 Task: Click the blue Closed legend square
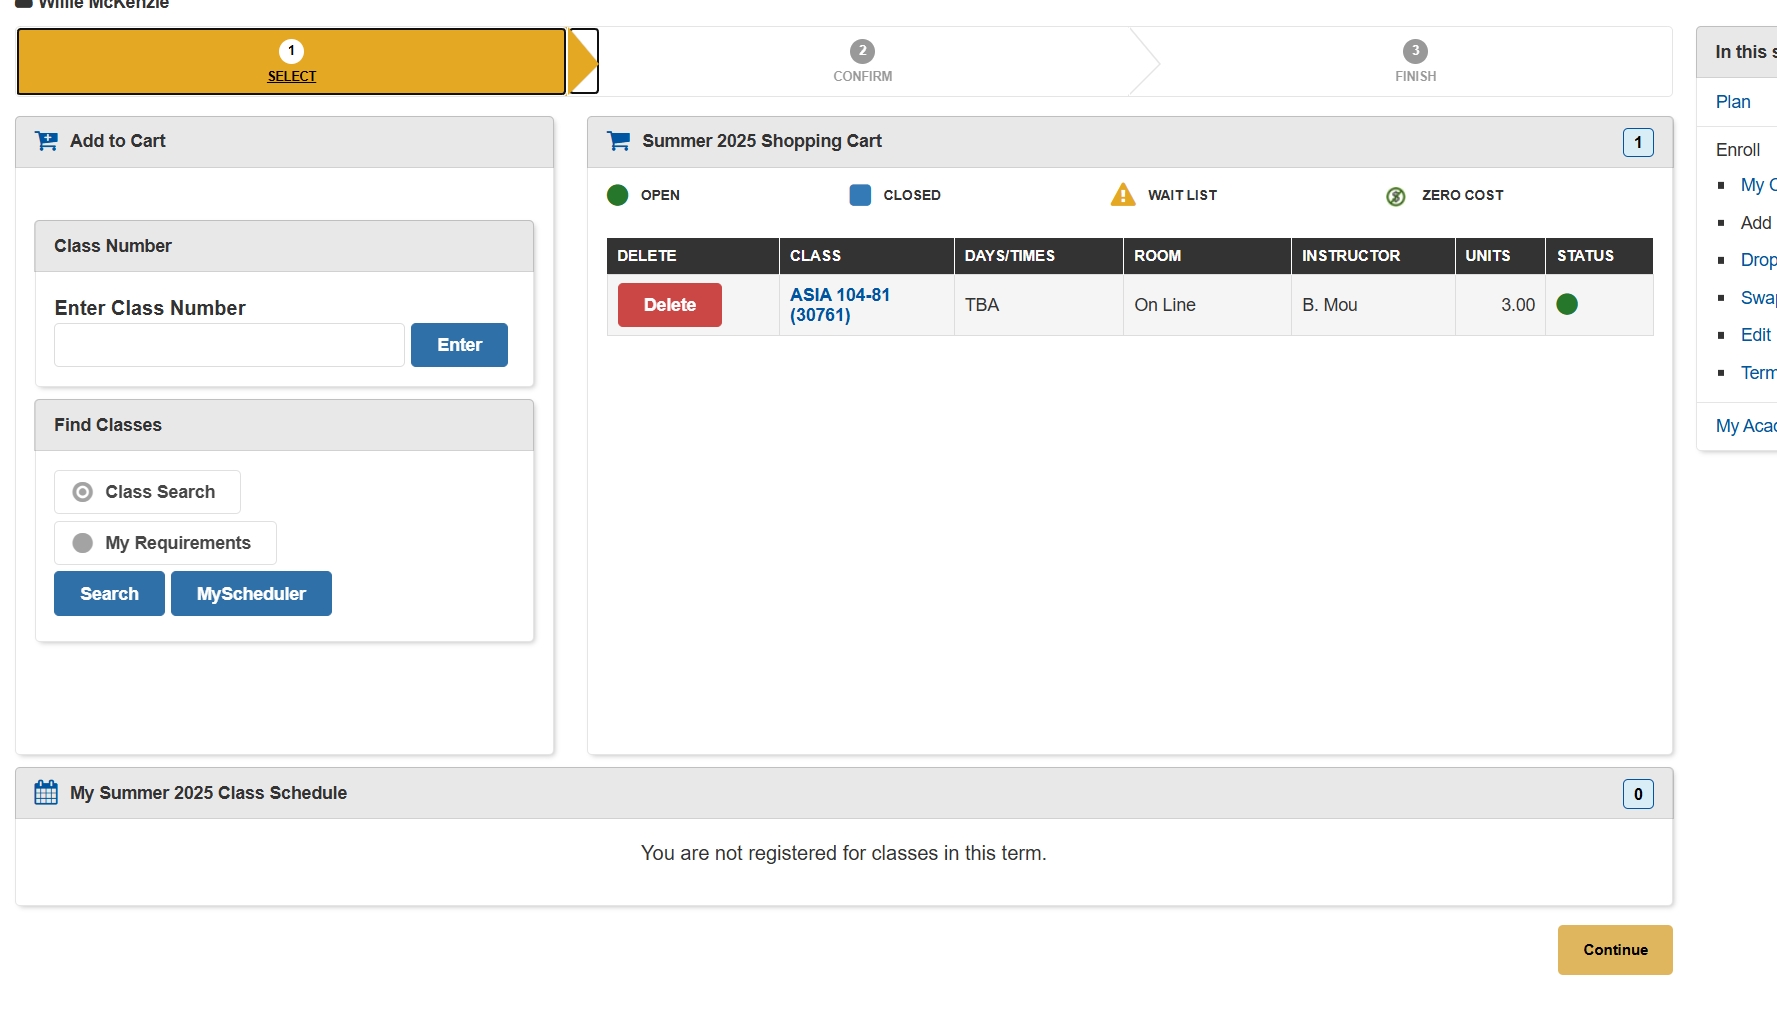pos(860,195)
